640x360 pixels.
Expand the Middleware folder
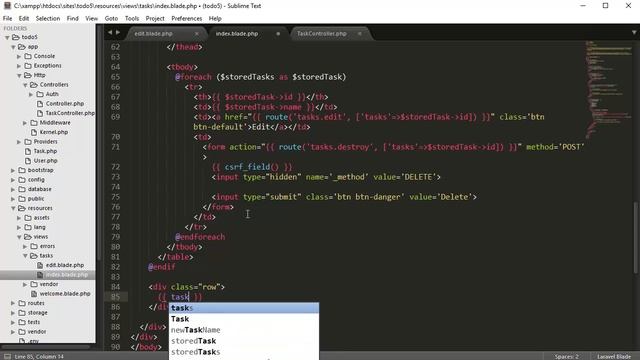(x=25, y=122)
